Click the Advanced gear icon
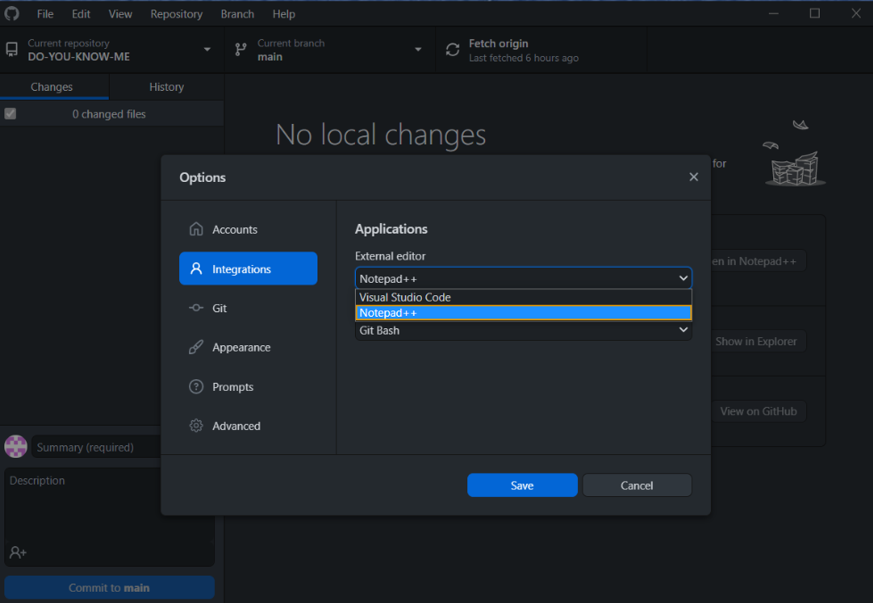This screenshot has width=873, height=603. pyautogui.click(x=196, y=426)
